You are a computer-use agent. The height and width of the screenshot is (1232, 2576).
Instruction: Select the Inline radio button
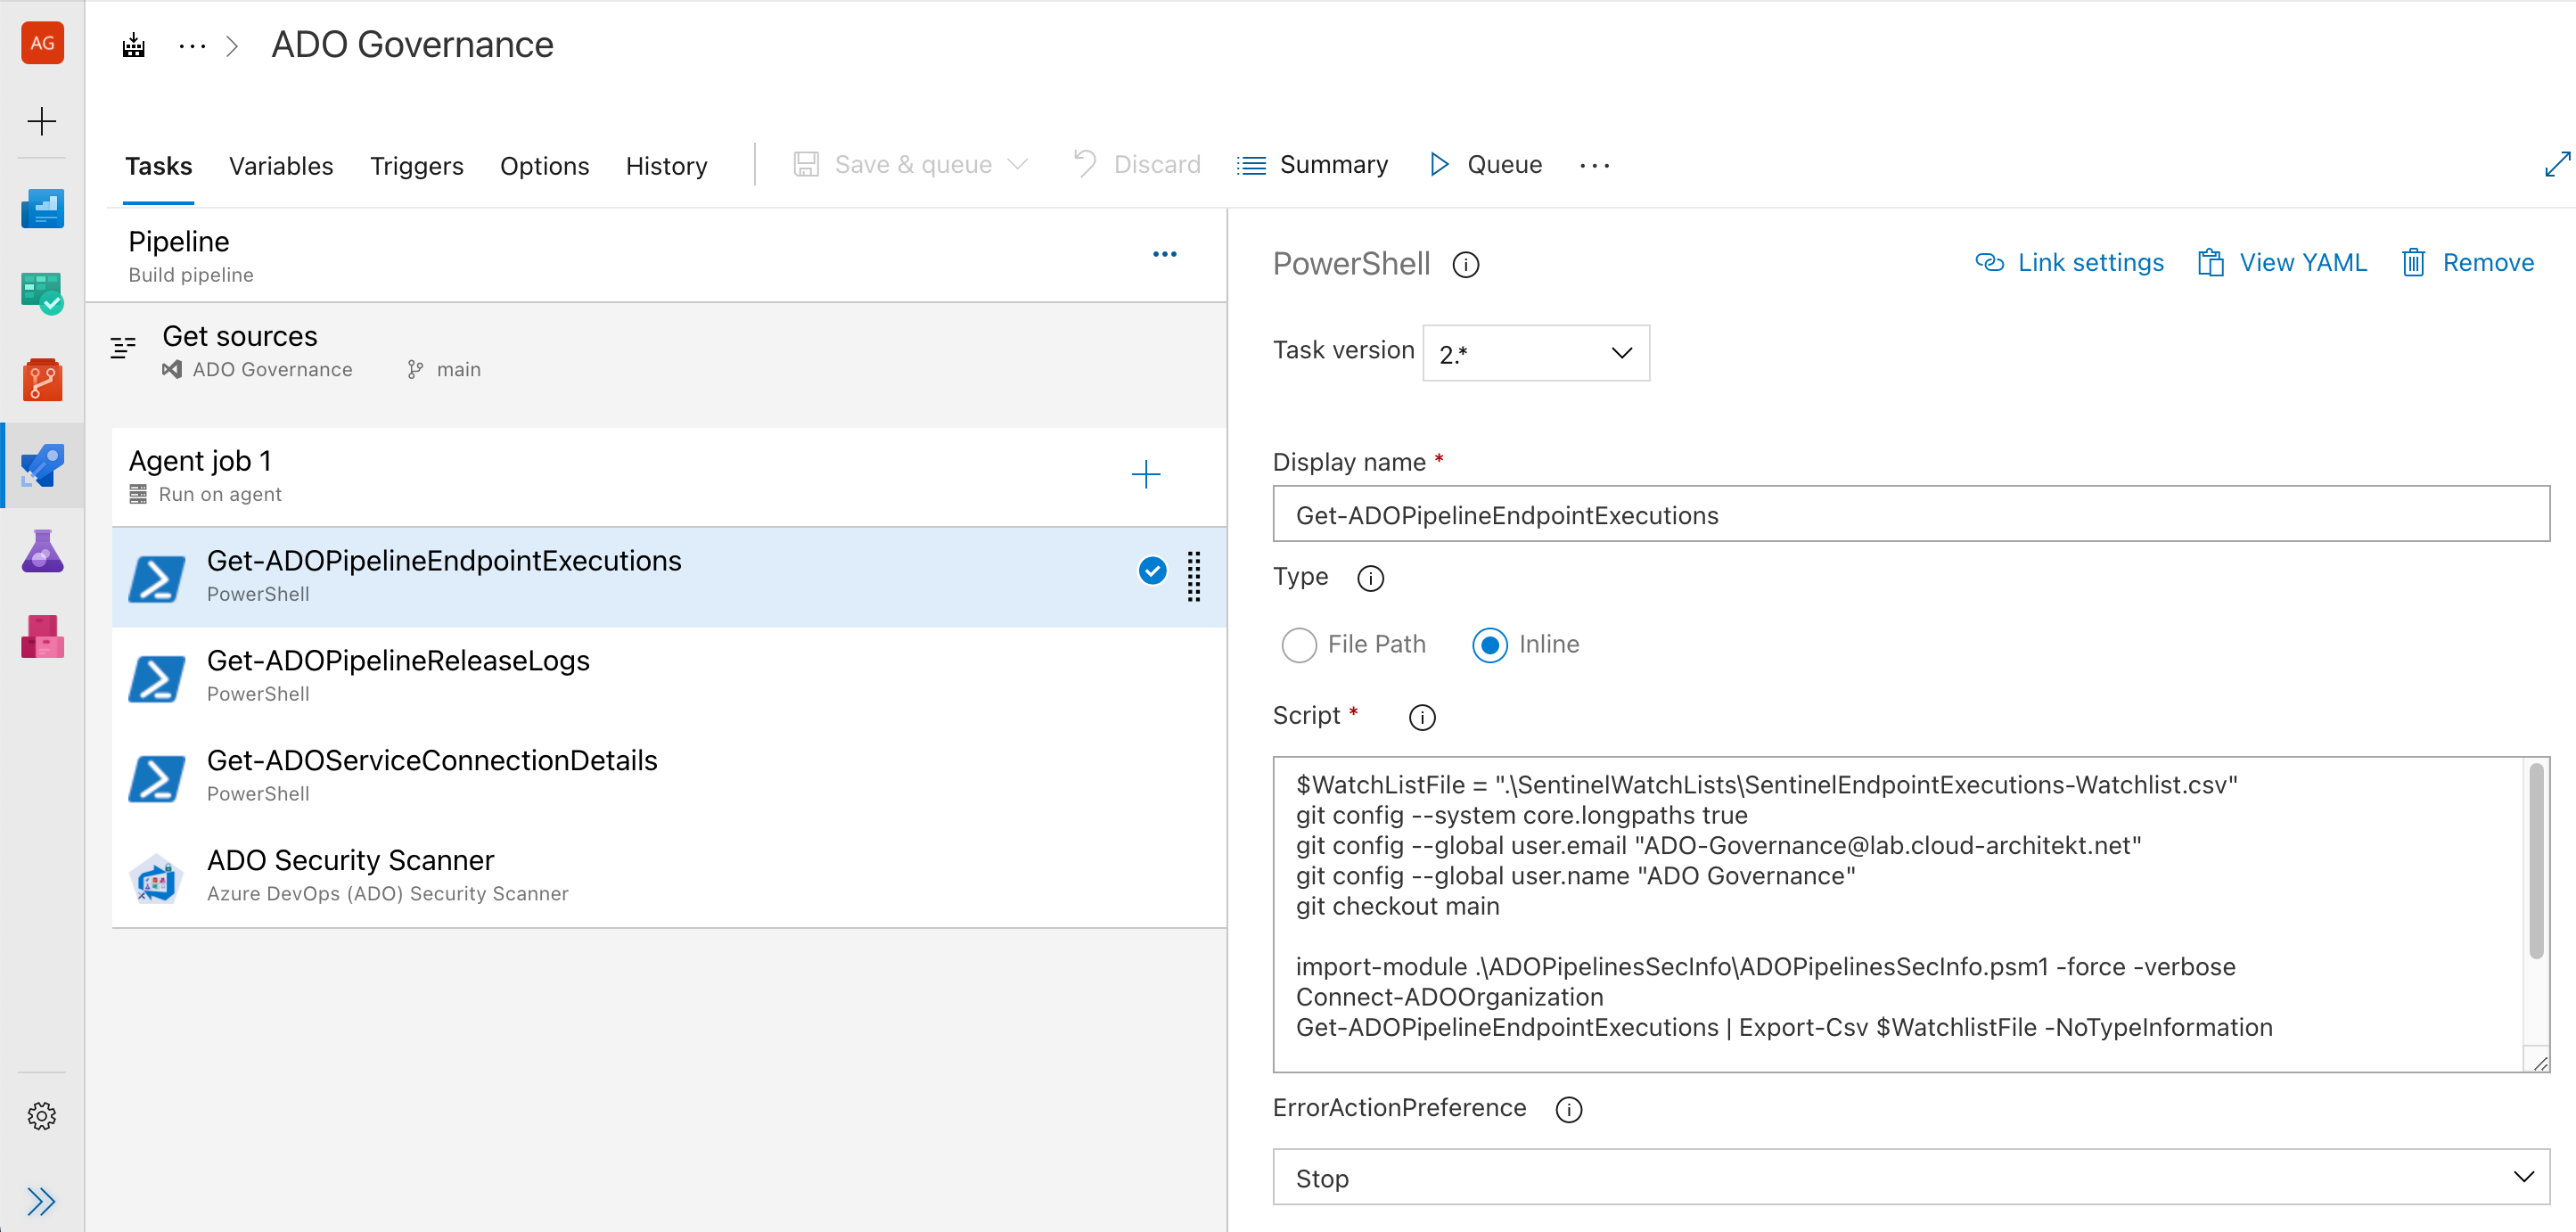(1489, 645)
